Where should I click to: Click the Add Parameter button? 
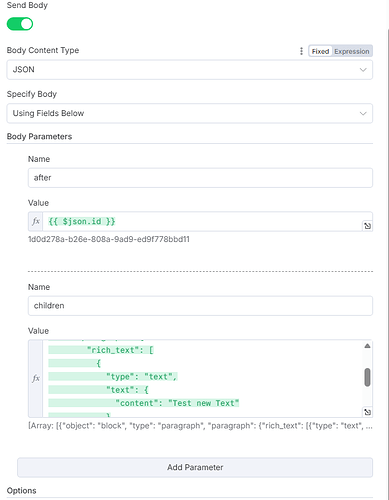(x=195, y=467)
